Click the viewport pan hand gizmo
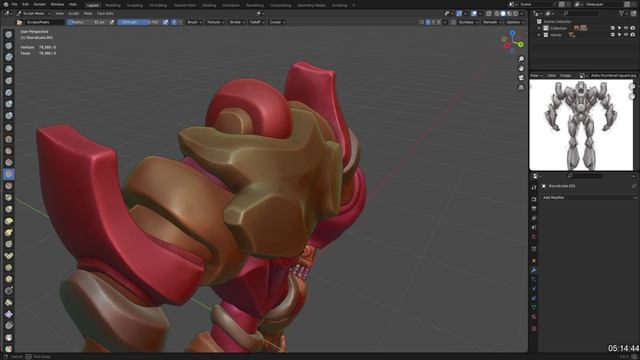 coord(521,69)
